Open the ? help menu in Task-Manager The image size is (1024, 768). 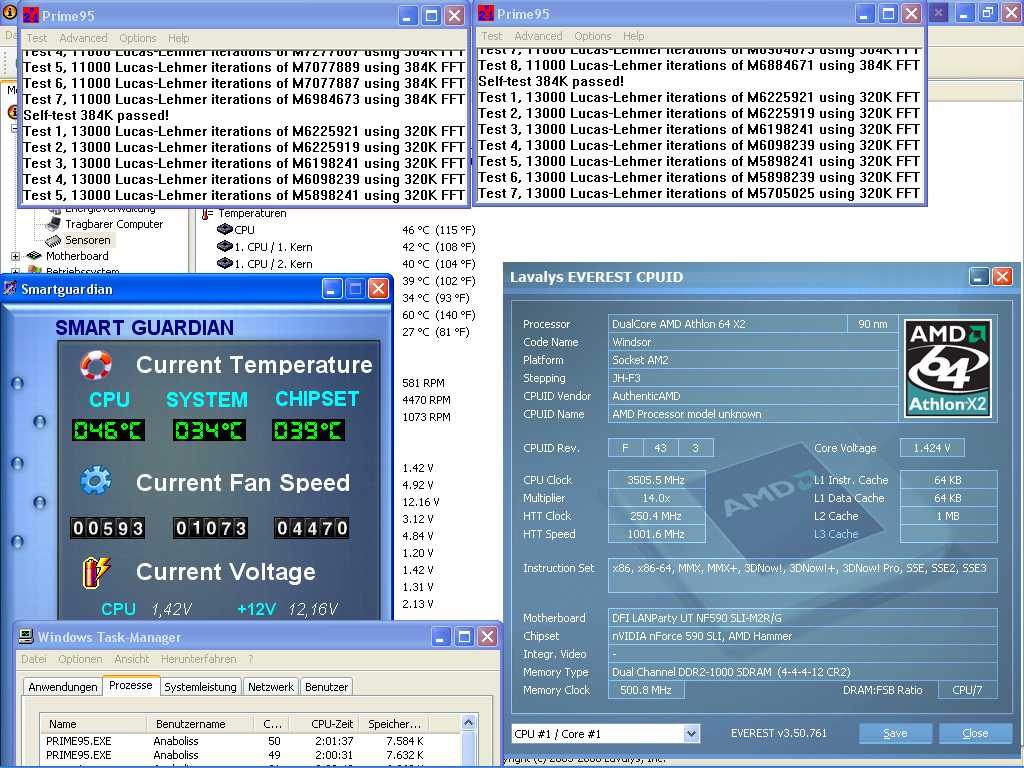click(251, 659)
